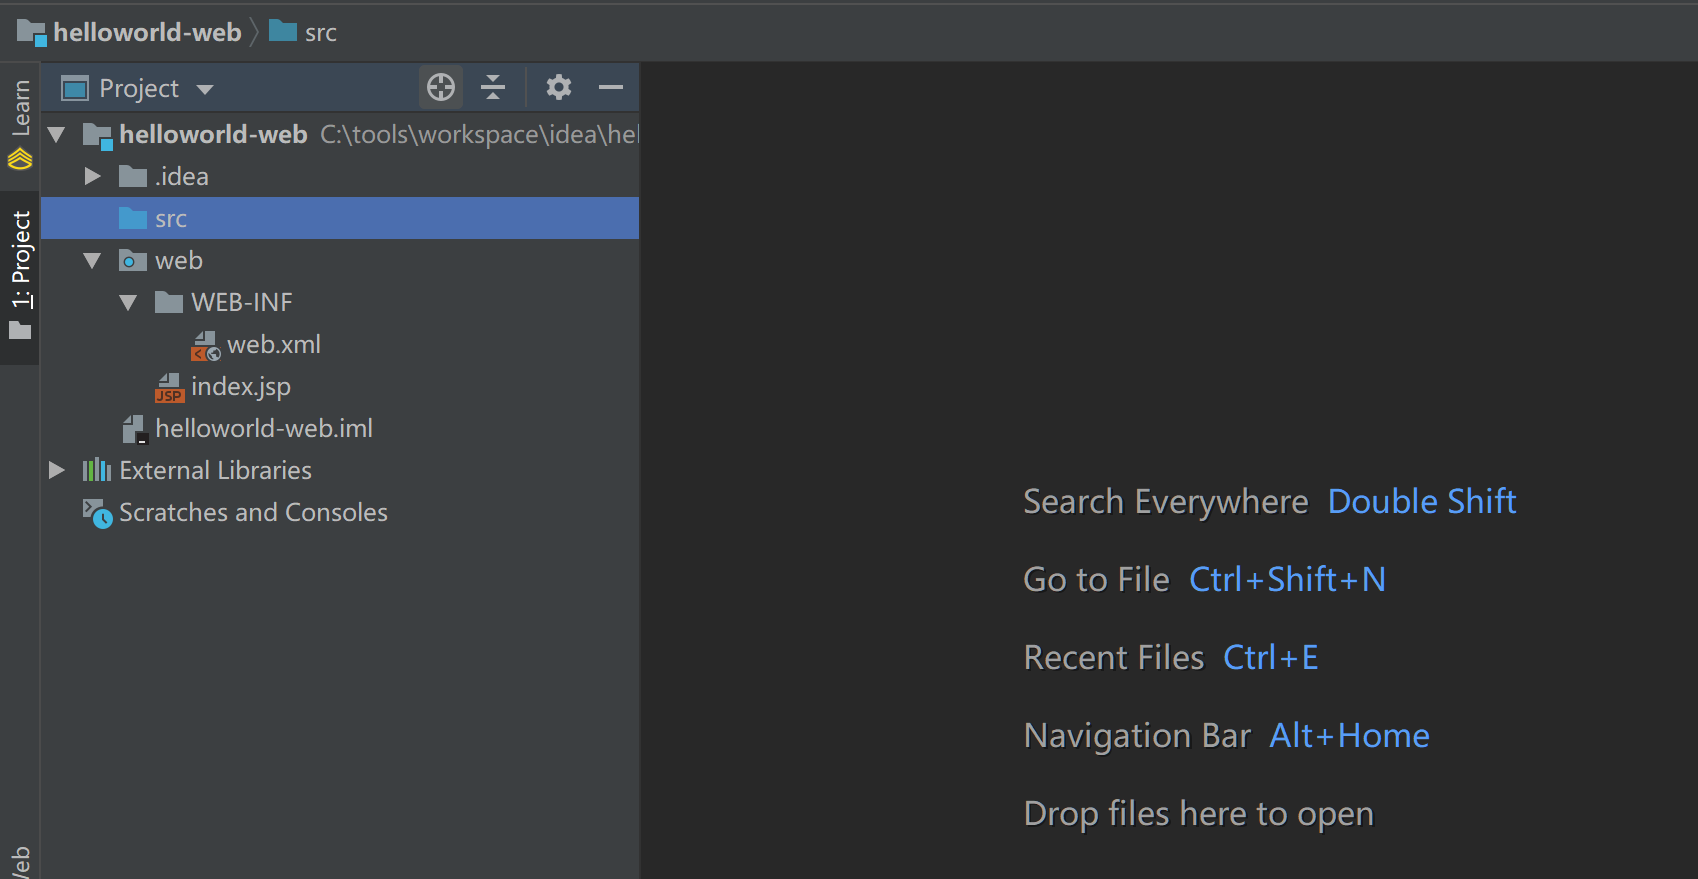Click the helloworld-web.iml file icon
Viewport: 1698px width, 879px height.
134,429
